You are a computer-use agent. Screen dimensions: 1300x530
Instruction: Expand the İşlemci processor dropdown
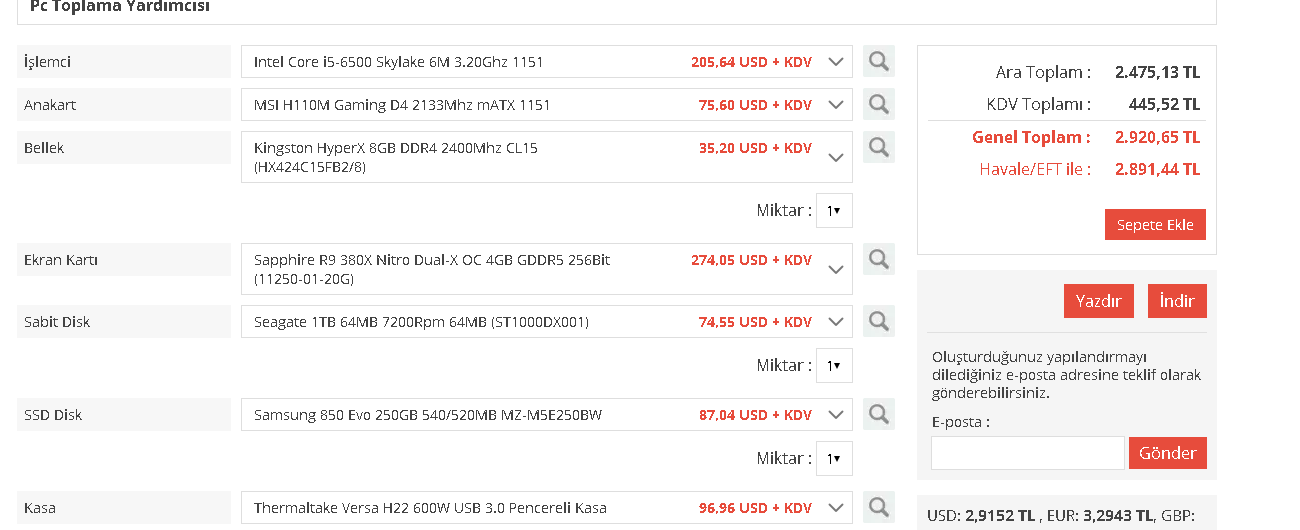pos(836,62)
